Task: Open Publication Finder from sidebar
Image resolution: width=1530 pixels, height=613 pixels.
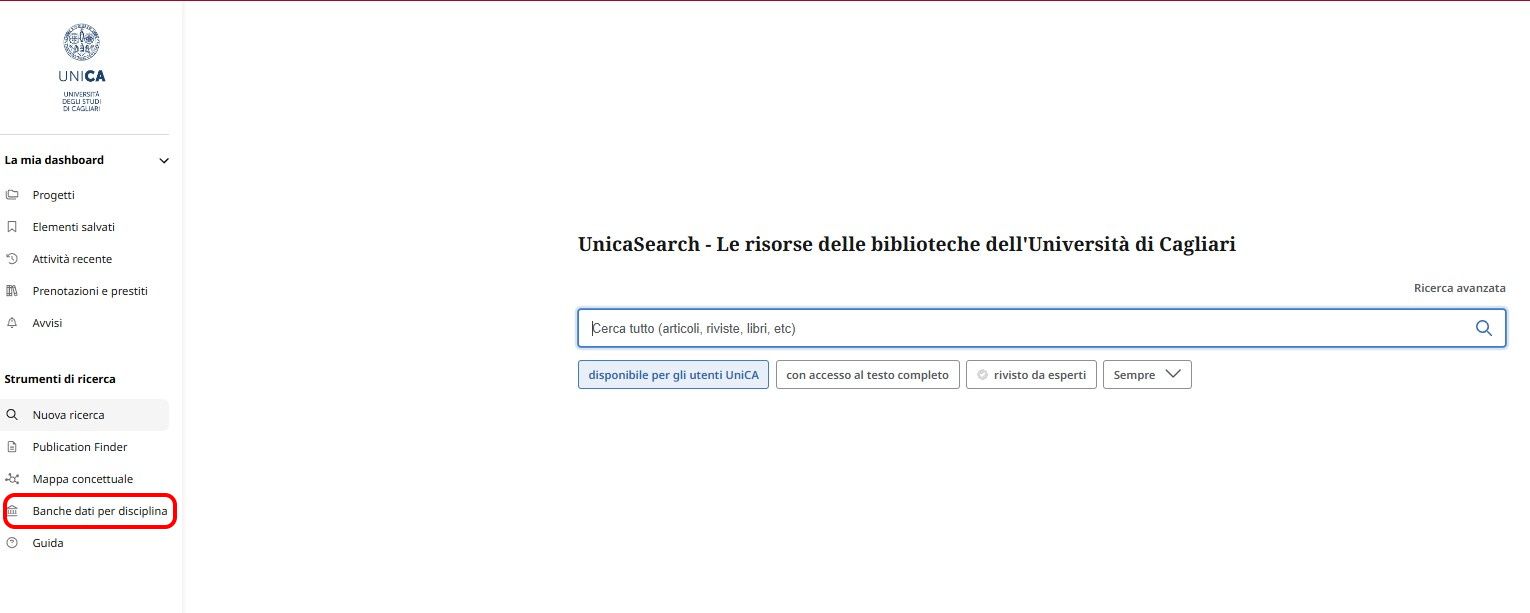Action: (x=80, y=447)
